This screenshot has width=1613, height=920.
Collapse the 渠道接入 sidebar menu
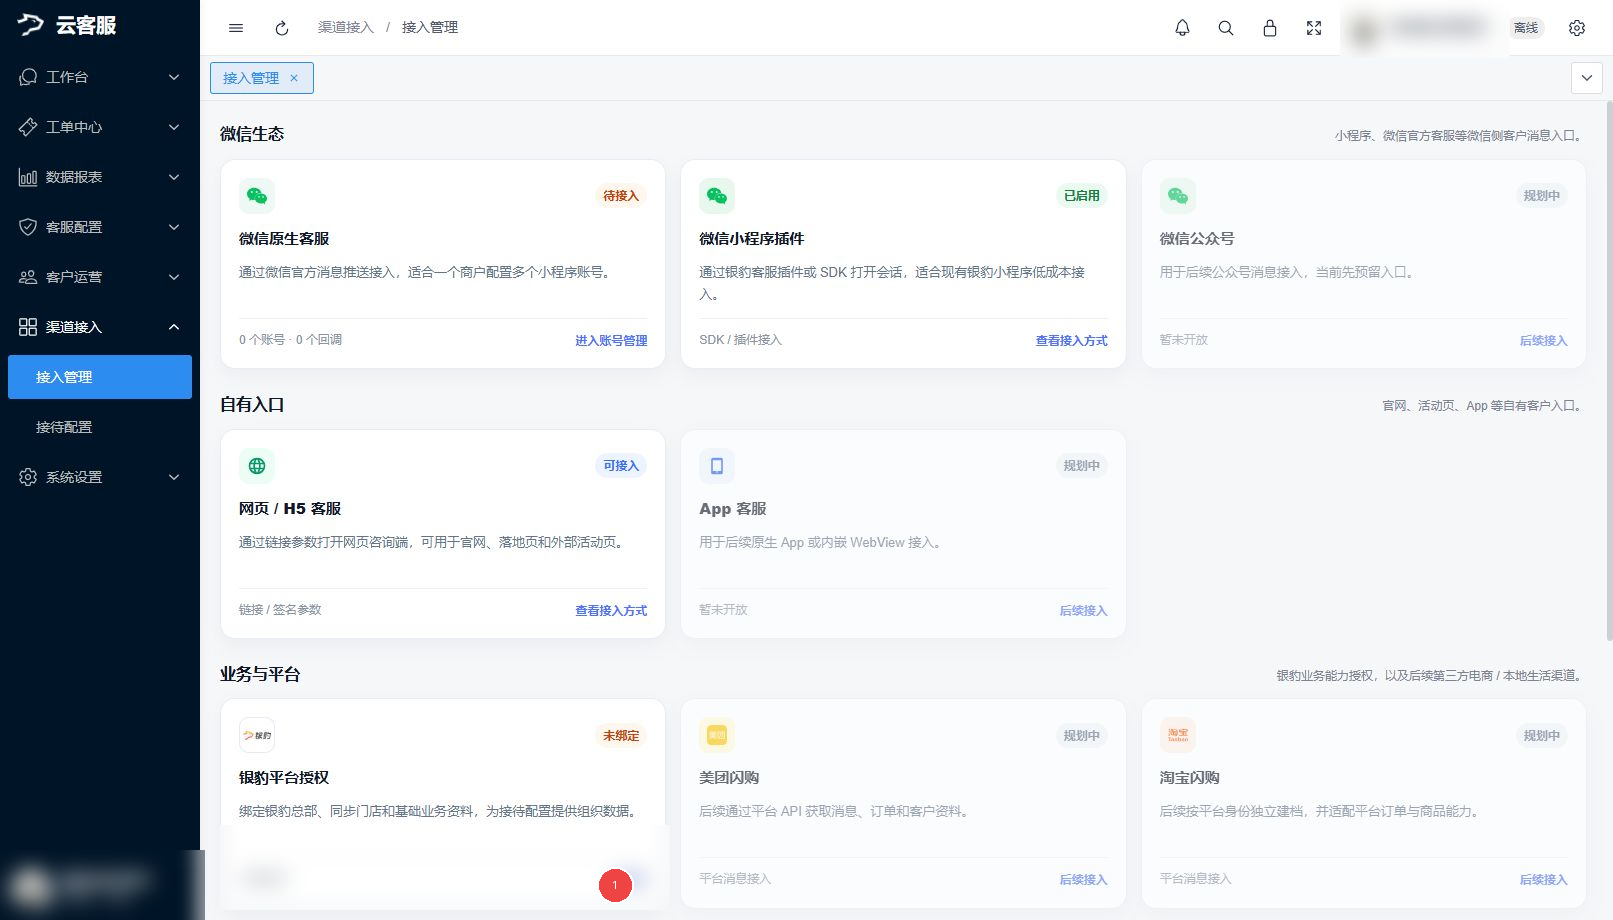pyautogui.click(x=100, y=327)
